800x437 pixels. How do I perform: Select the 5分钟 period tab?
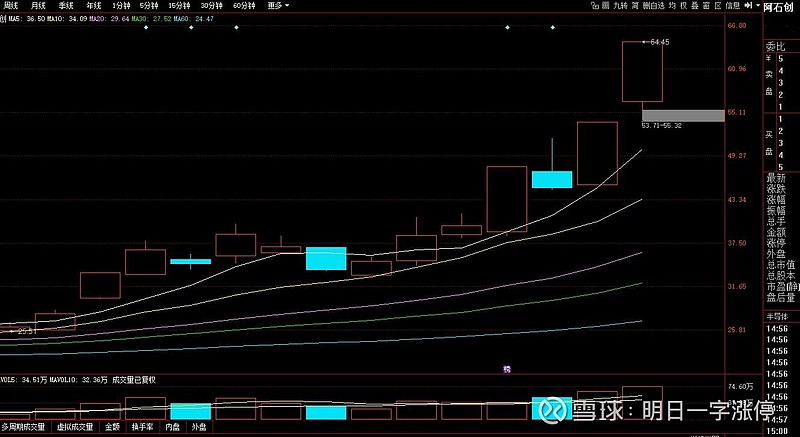click(149, 6)
